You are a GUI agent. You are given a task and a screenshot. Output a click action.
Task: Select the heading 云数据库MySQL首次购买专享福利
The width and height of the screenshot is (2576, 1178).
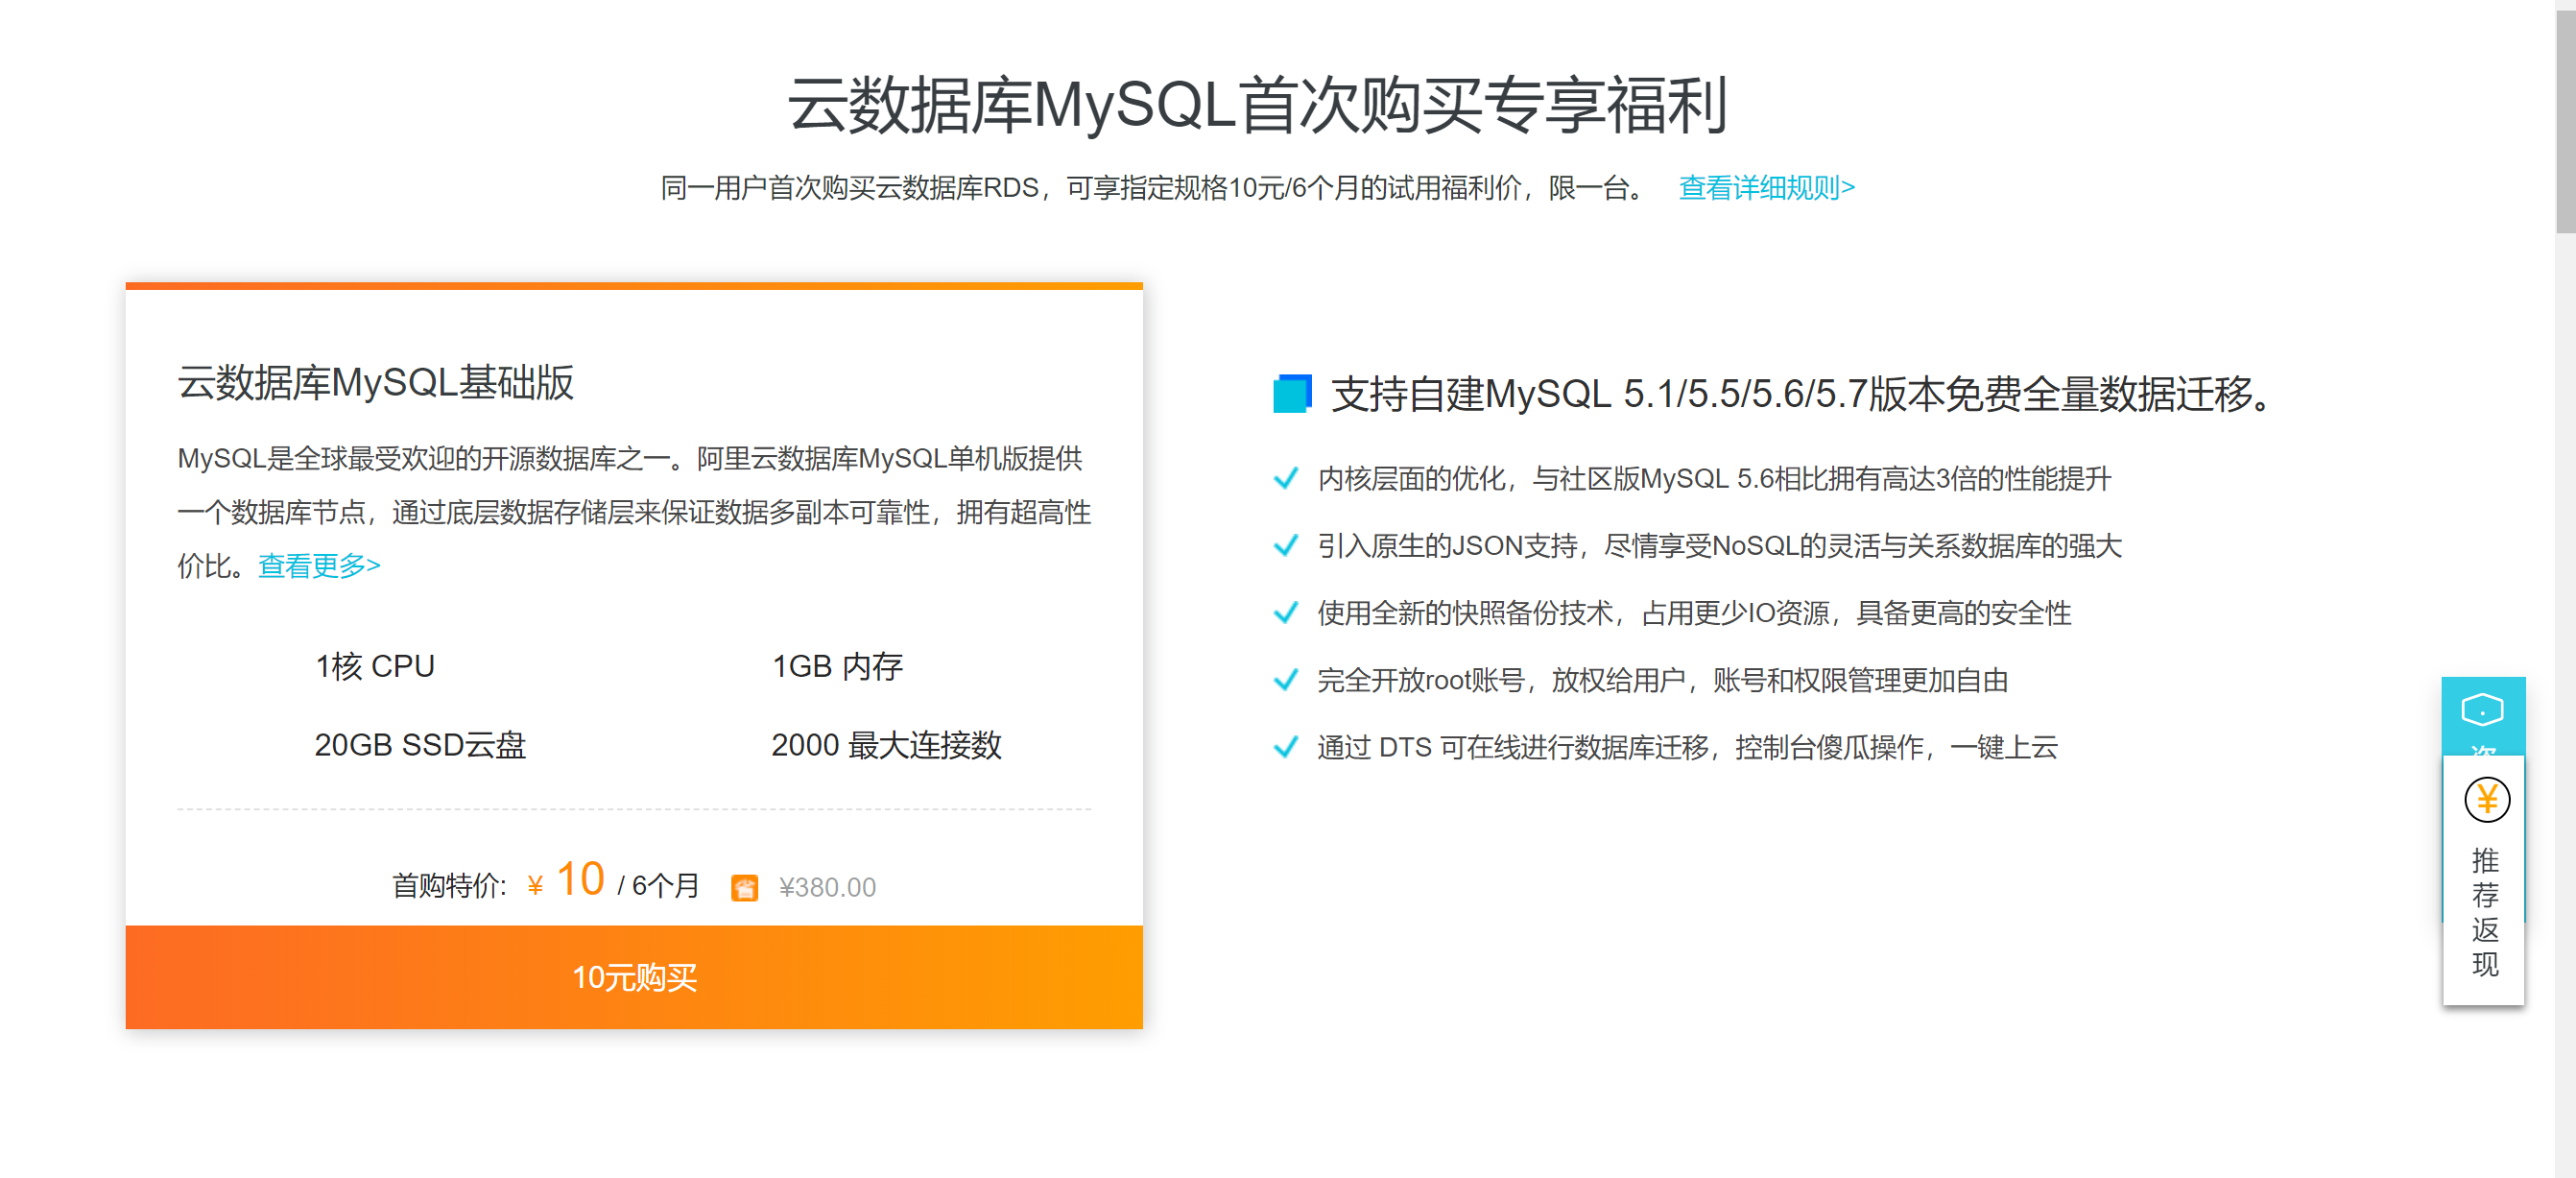[1257, 105]
